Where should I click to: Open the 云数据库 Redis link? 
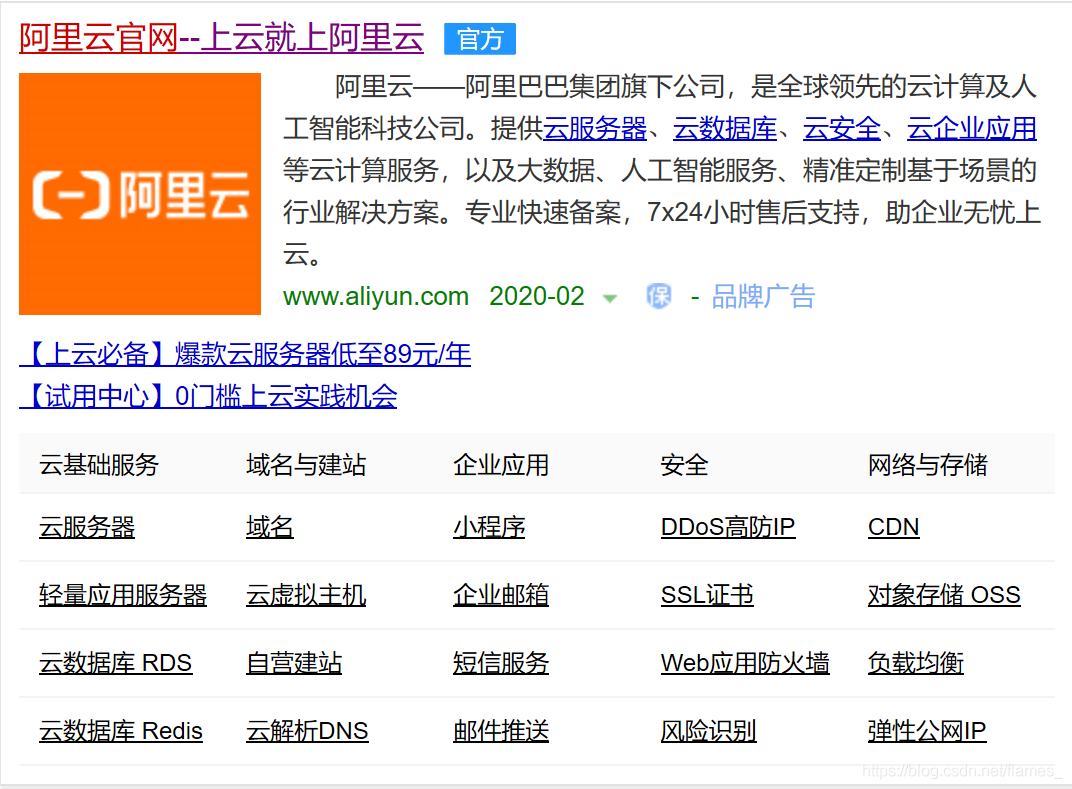[121, 731]
